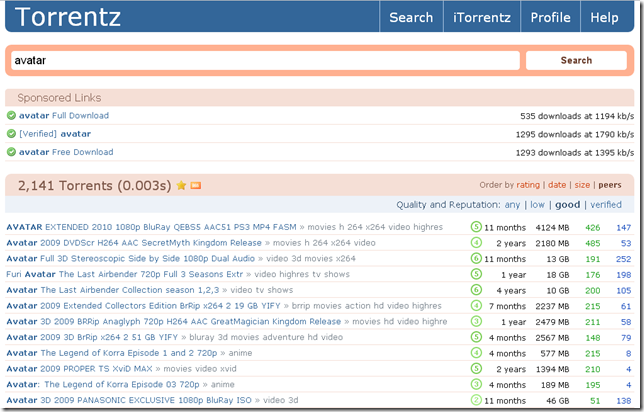The image size is (644, 412).
Task: Open Avatar 2009 DVDScr H264 AAC torrent
Action: point(134,242)
